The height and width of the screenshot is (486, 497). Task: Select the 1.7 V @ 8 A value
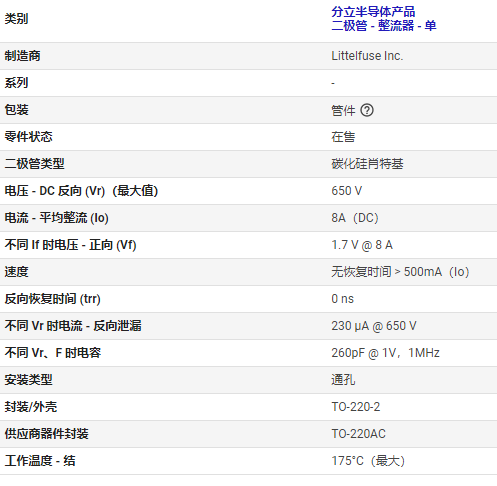pos(362,245)
